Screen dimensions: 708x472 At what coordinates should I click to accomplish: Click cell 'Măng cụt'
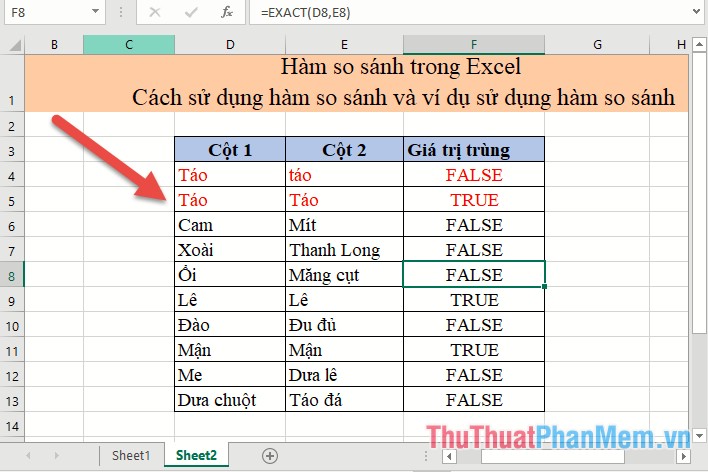(x=345, y=275)
